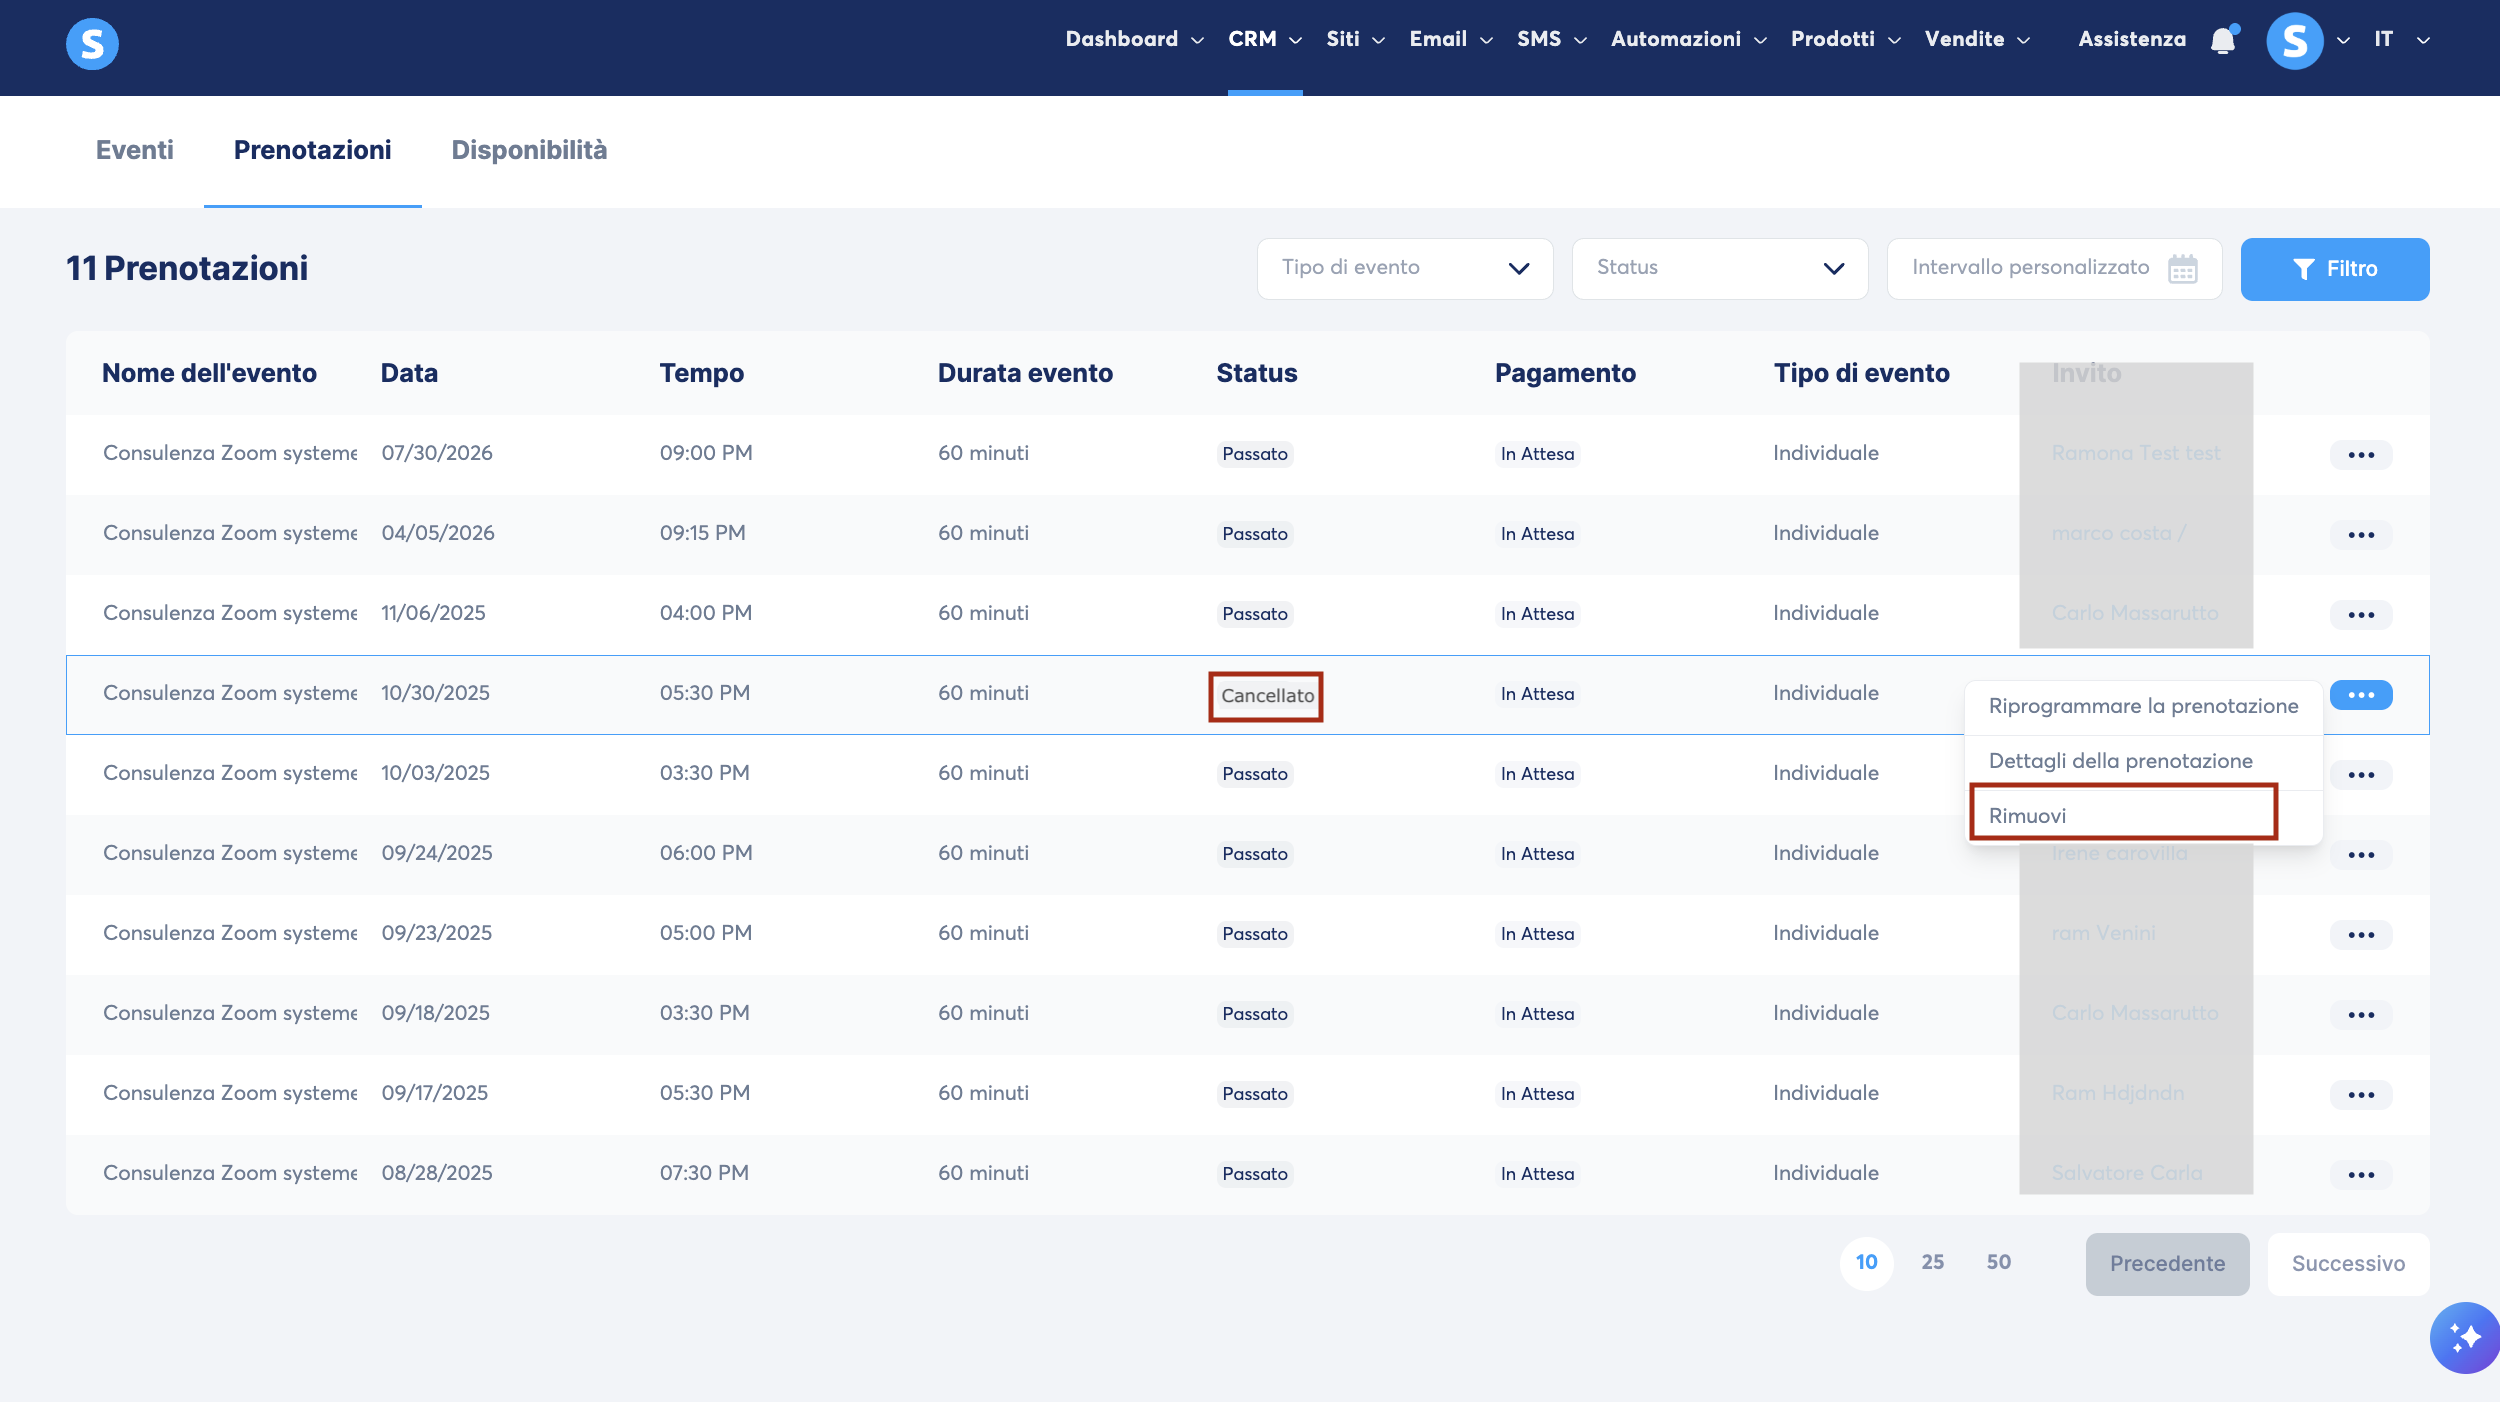The image size is (2500, 1402).
Task: Click the profile avatar icon in the navbar
Action: (x=2295, y=41)
